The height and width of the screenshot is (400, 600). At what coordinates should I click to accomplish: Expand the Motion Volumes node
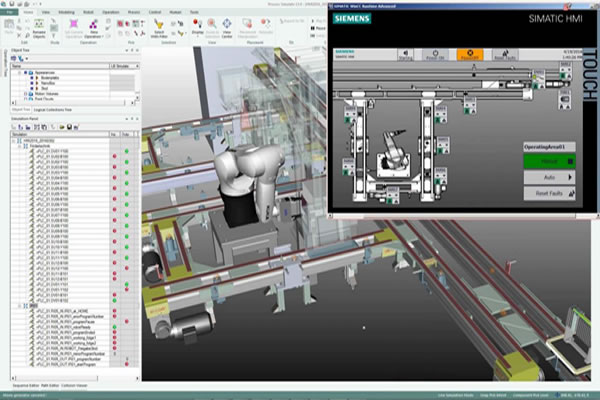coord(25,93)
